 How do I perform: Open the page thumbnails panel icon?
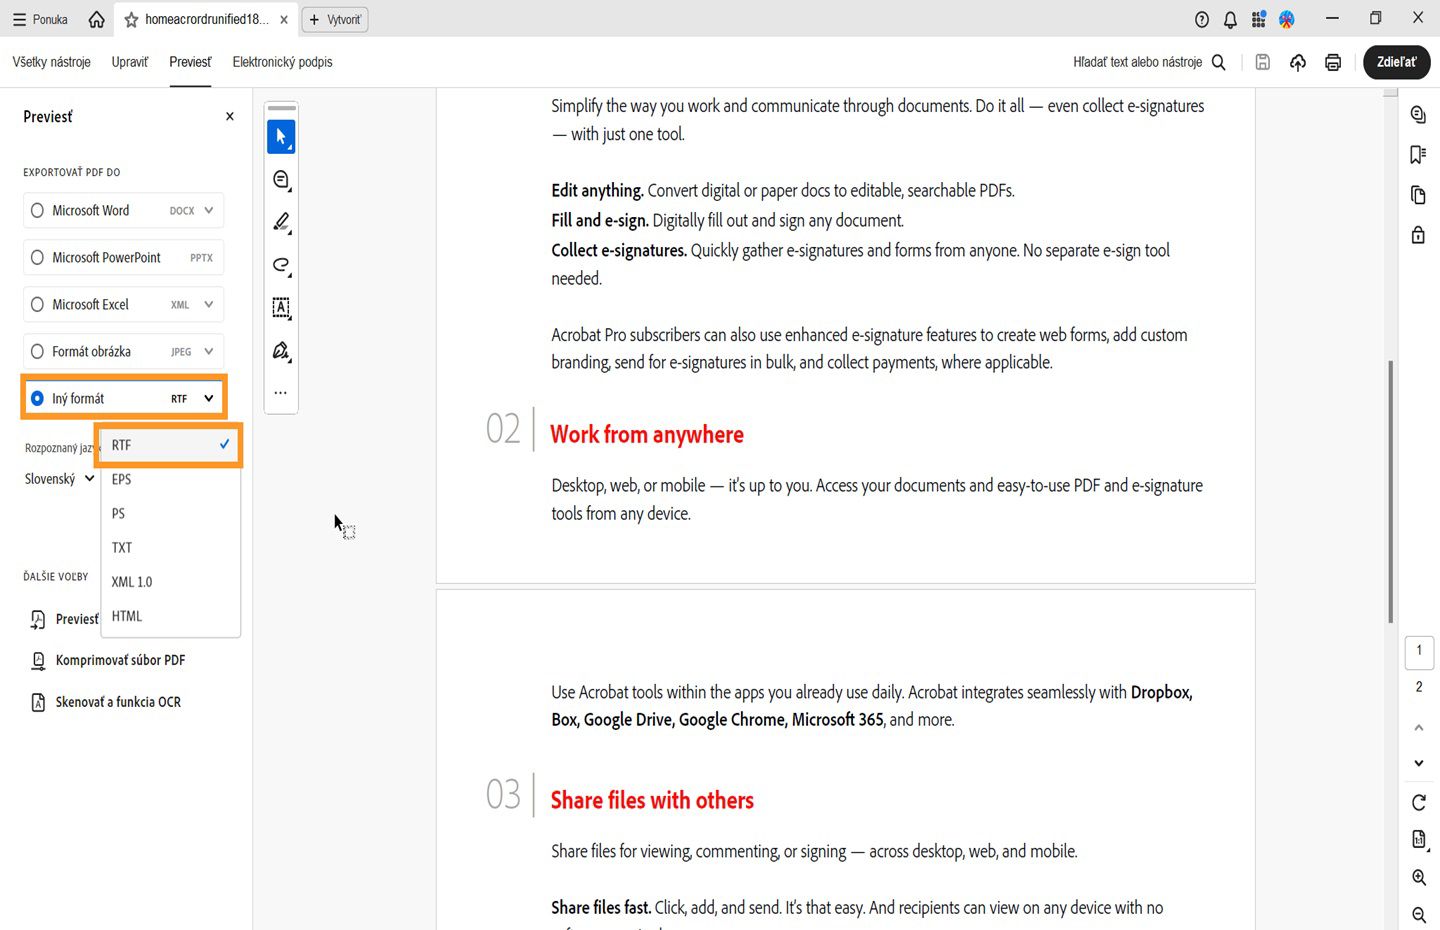pyautogui.click(x=1418, y=195)
